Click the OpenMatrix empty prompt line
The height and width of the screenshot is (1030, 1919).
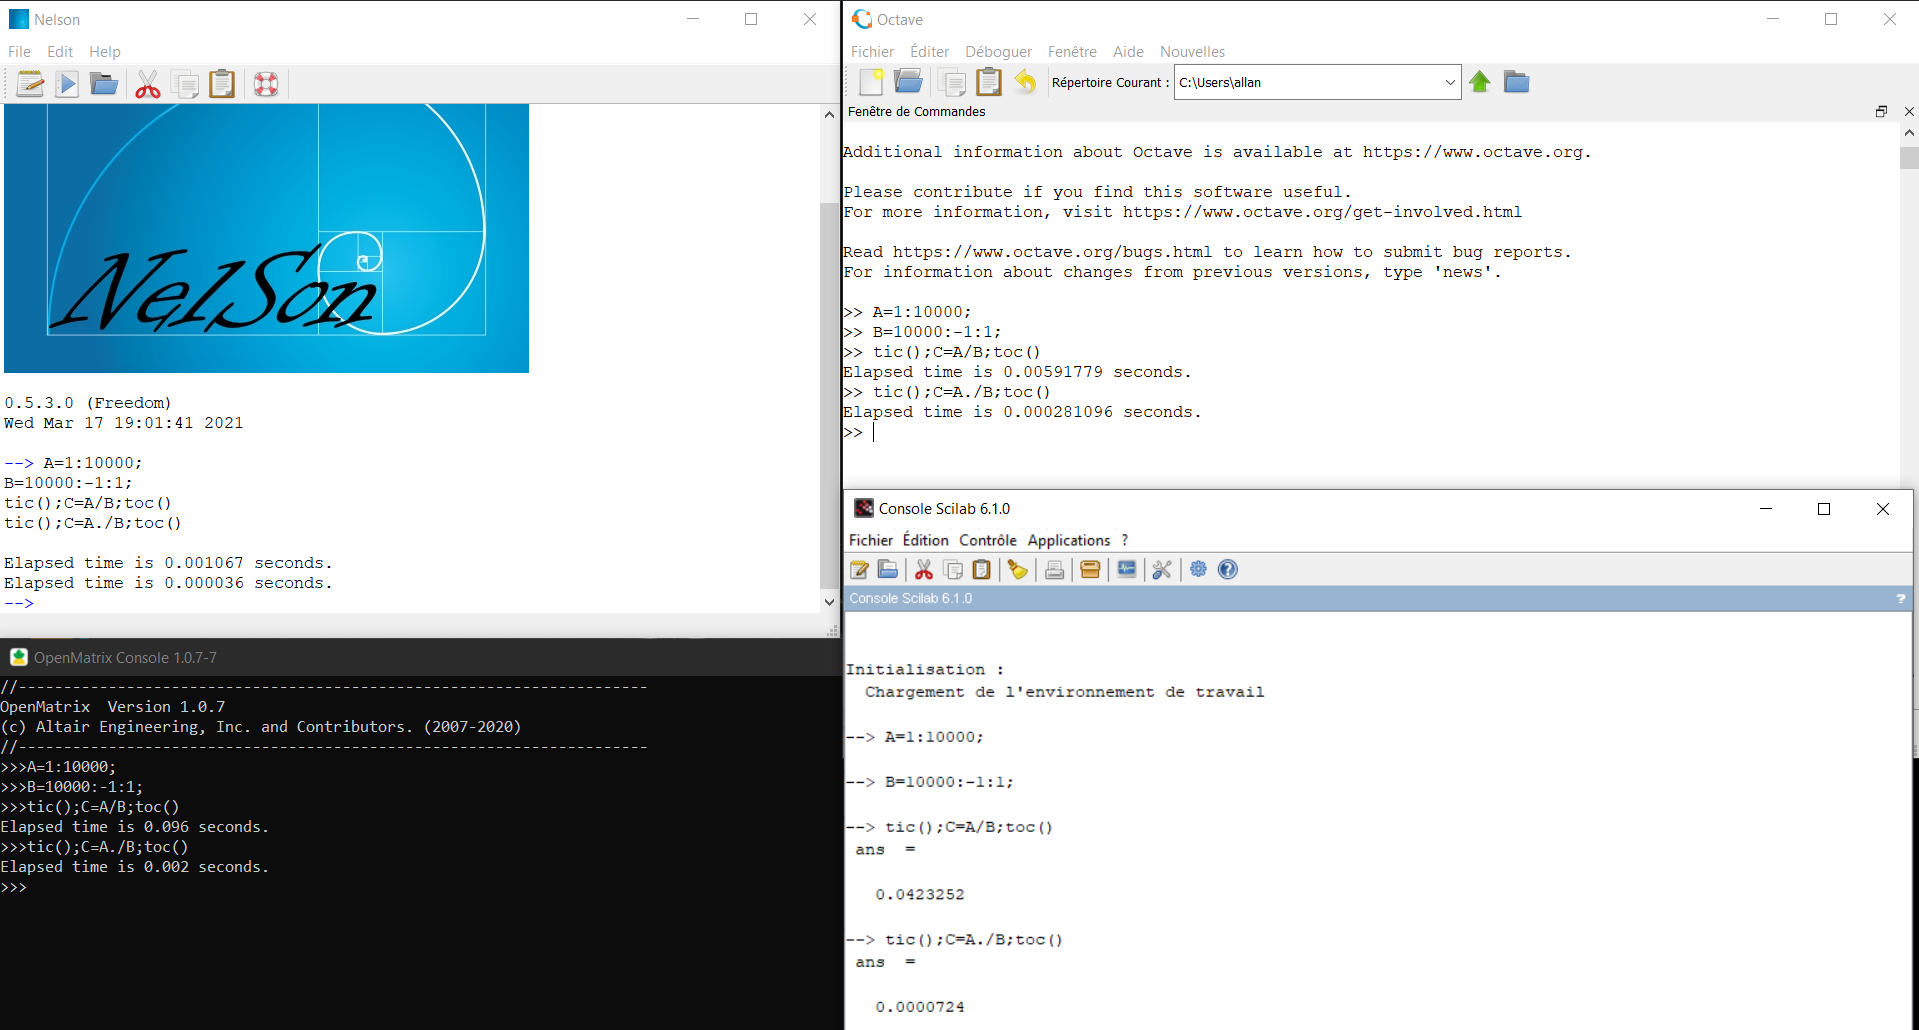14,887
